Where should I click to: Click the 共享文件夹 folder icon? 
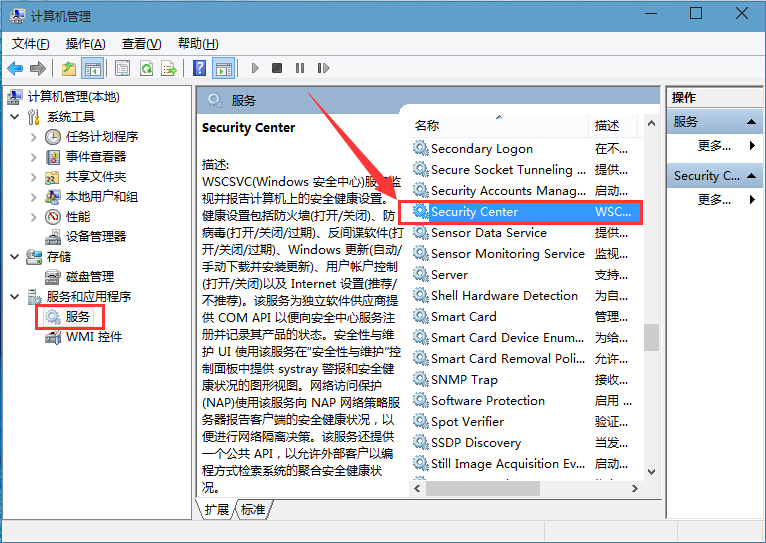pyautogui.click(x=53, y=177)
